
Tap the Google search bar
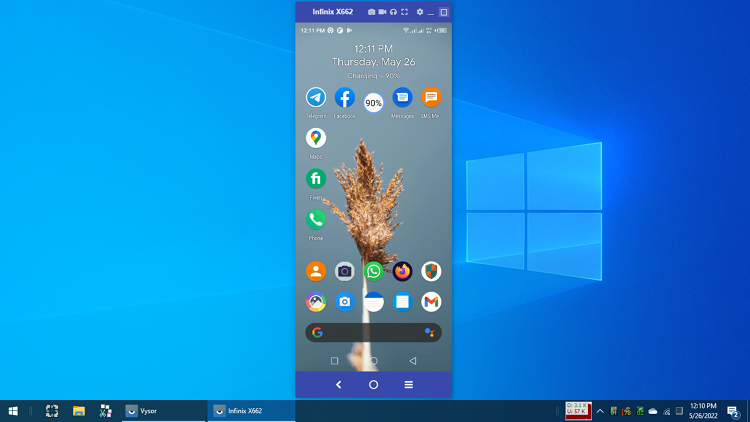(x=374, y=333)
